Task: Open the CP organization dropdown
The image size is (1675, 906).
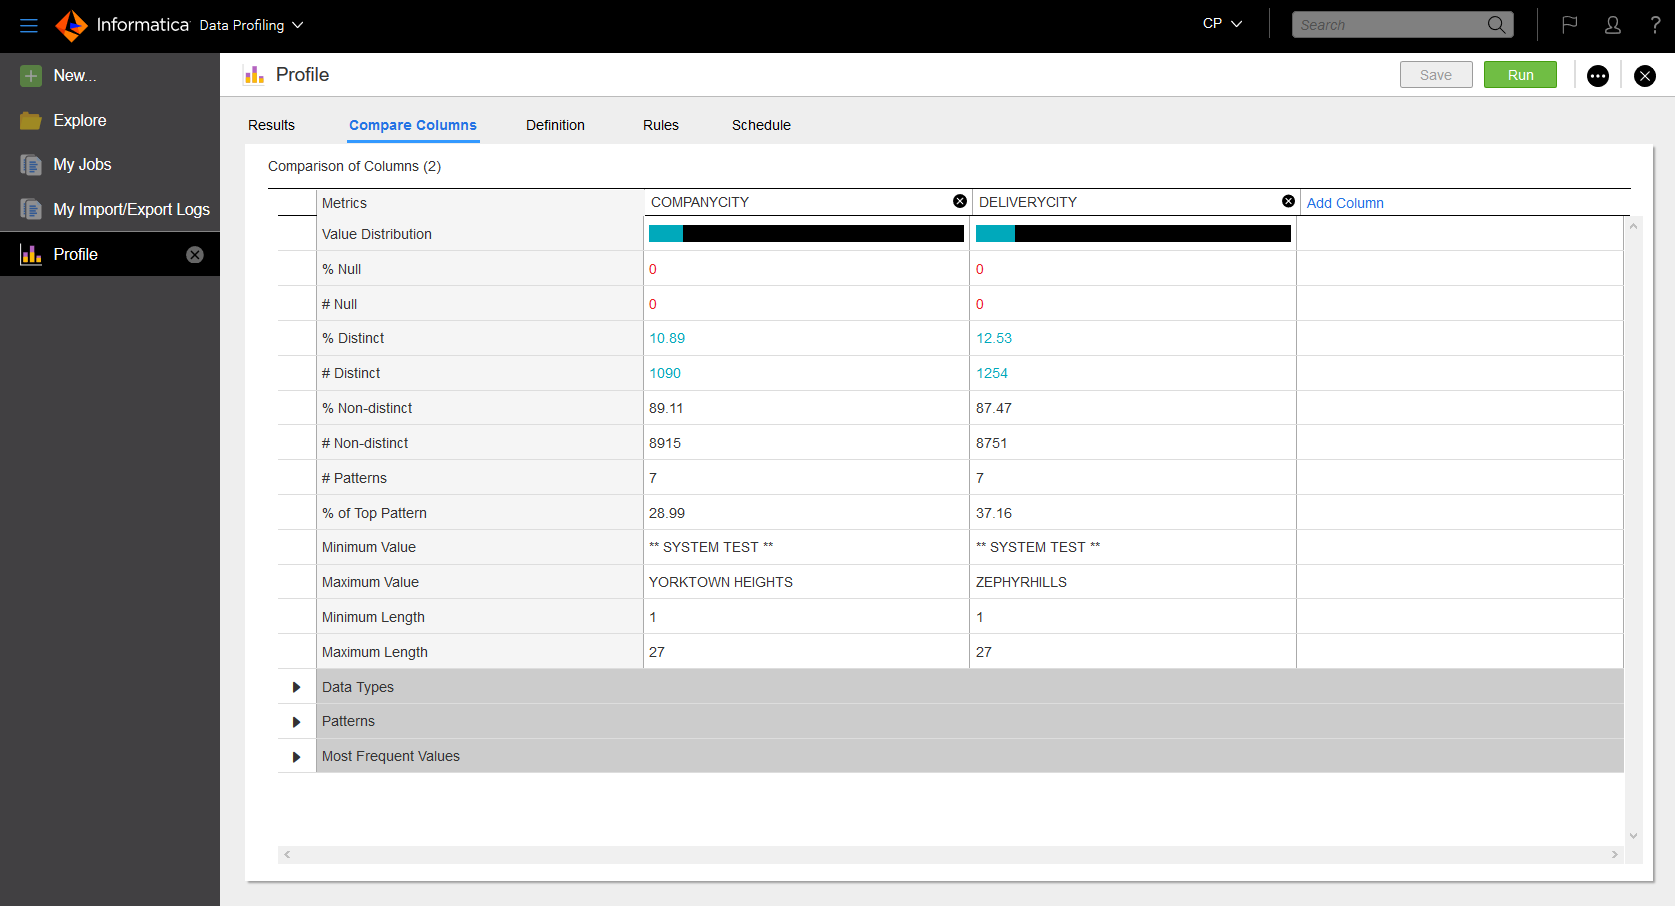Action: coord(1222,23)
